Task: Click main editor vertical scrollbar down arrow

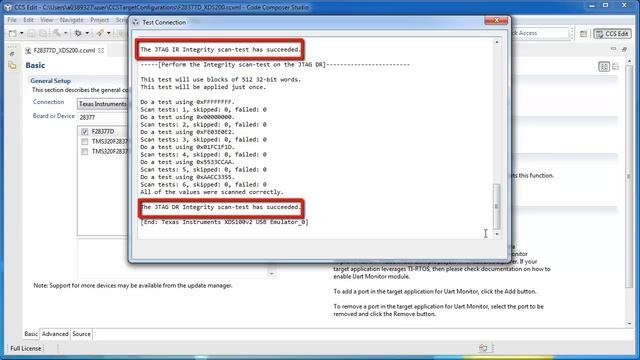Action: 629,324
